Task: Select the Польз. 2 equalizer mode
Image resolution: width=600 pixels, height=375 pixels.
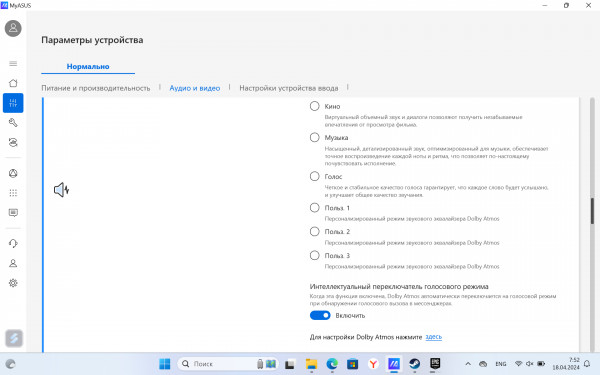Action: [315, 232]
